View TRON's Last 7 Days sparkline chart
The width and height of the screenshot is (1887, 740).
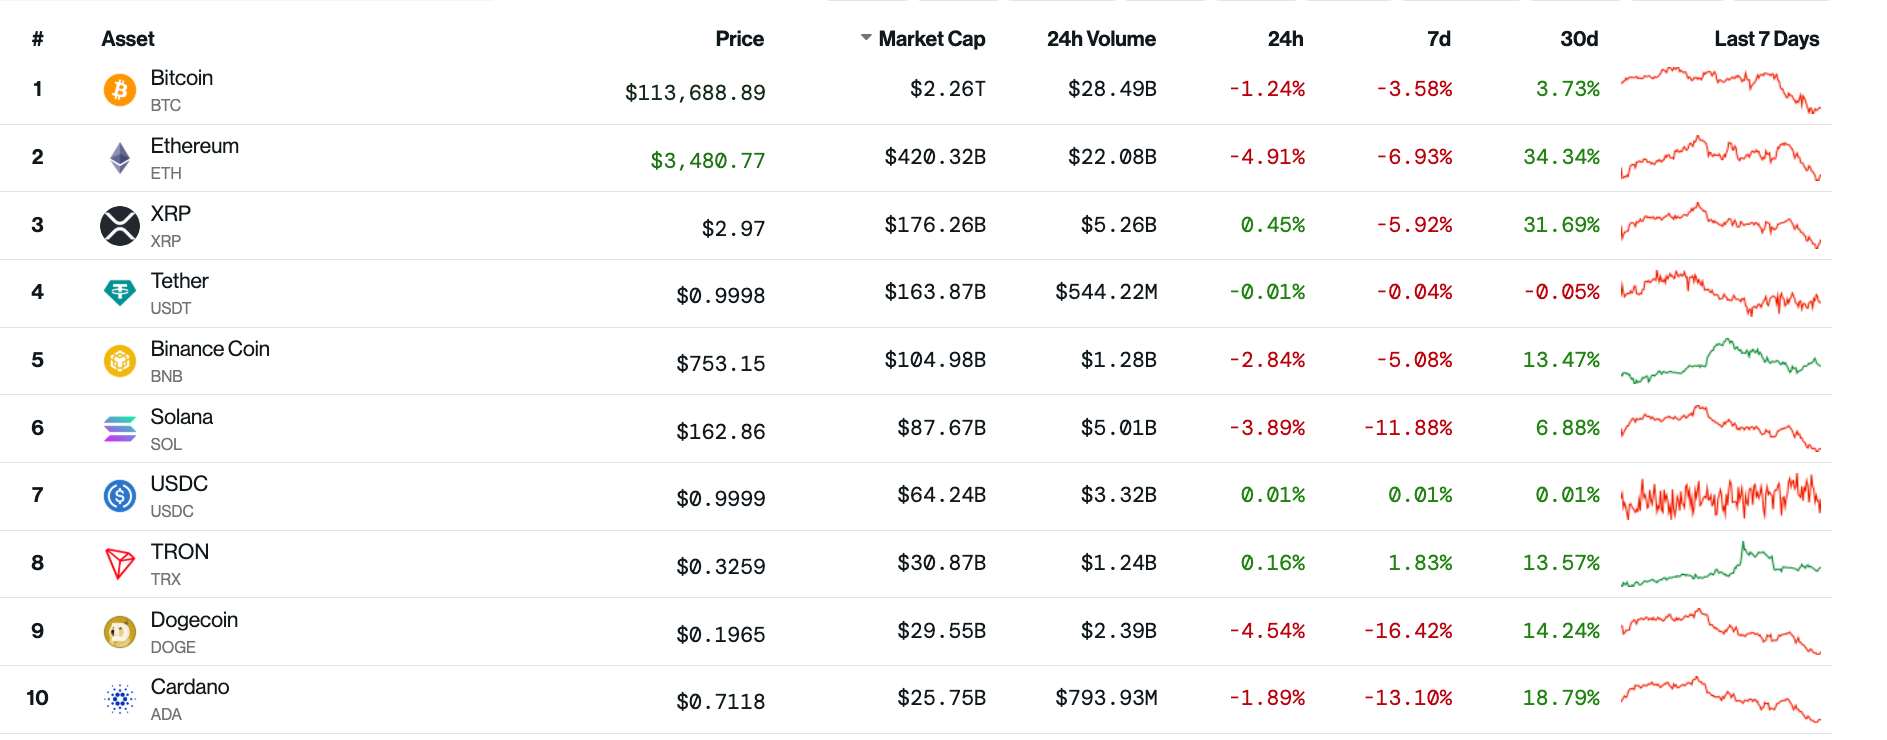tap(1720, 564)
